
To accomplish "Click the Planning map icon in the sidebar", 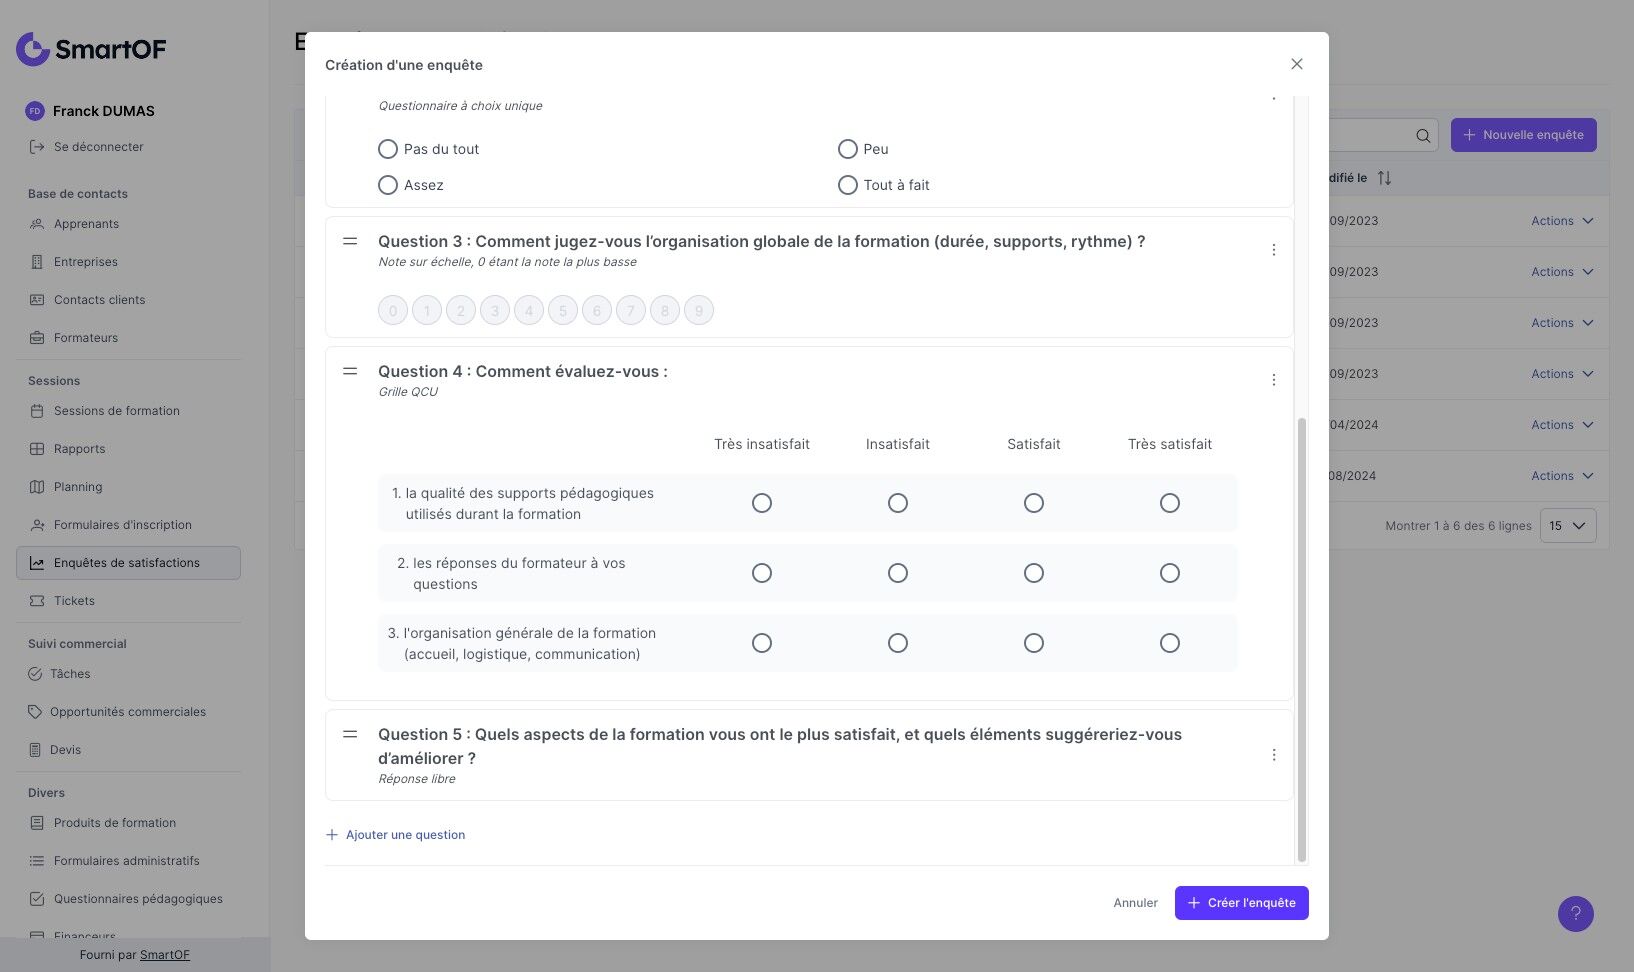I will point(37,487).
